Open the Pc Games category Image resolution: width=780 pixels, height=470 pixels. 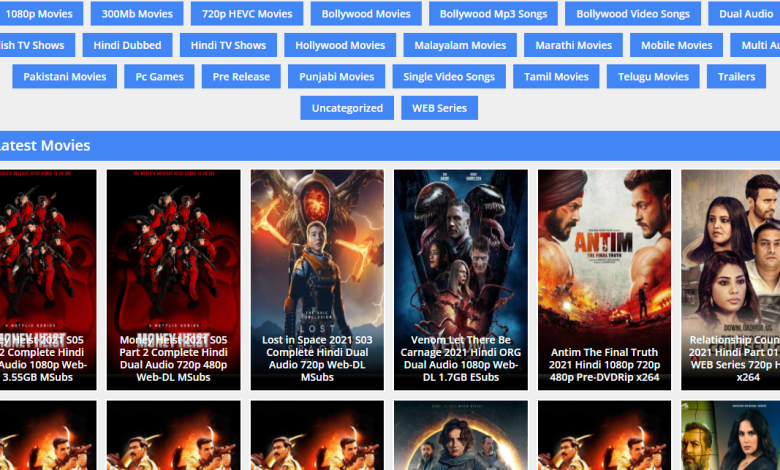pos(159,76)
